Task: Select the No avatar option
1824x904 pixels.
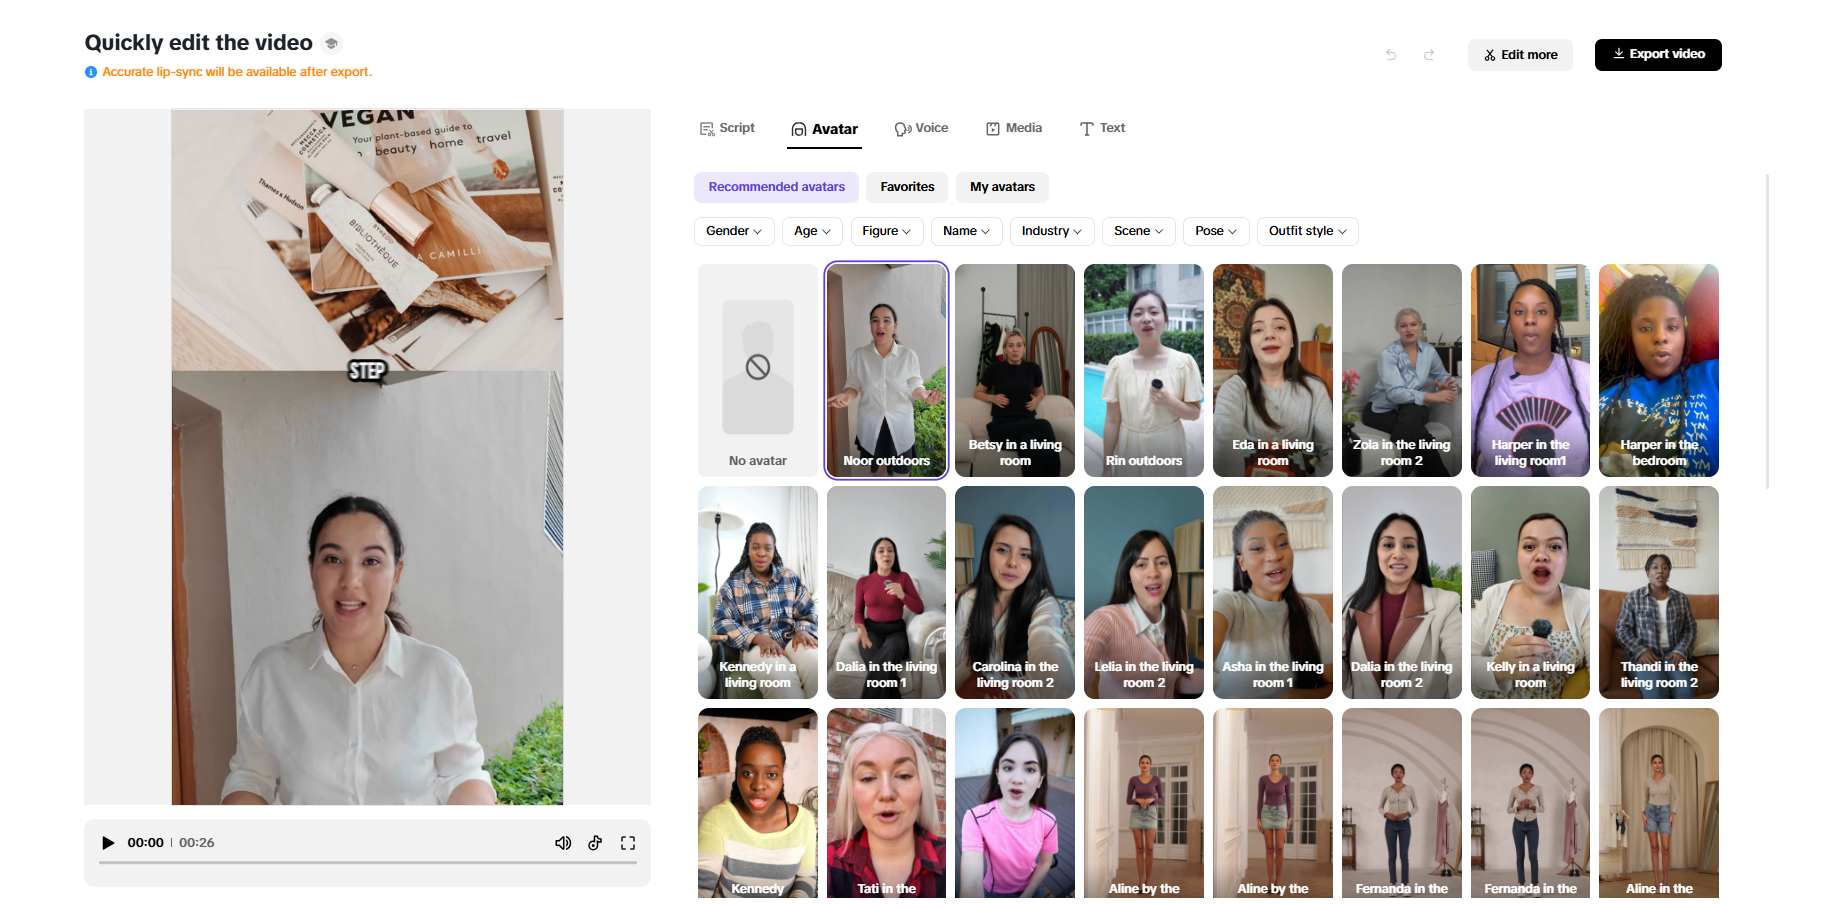Action: pos(757,370)
